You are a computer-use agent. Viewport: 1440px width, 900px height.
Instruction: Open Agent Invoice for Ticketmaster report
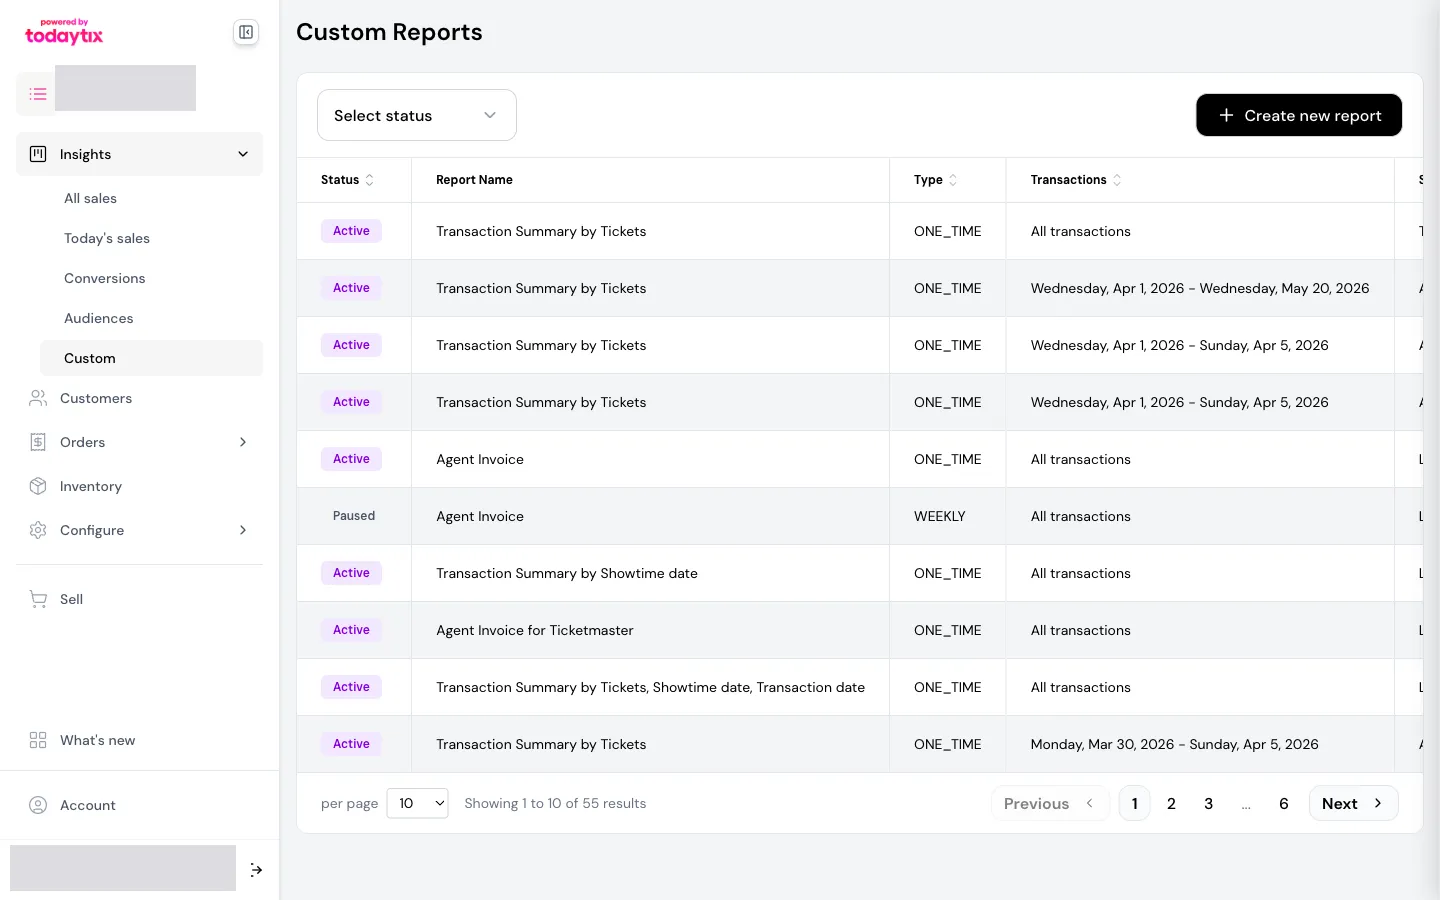tap(535, 630)
